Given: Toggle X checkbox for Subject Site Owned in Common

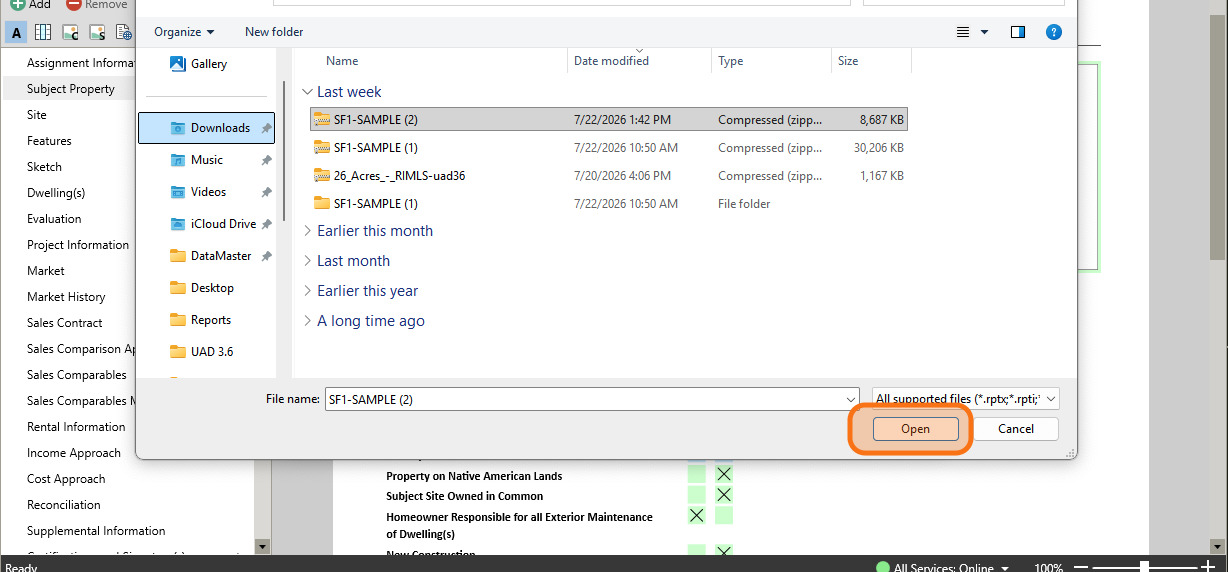Looking at the screenshot, I should 724,495.
